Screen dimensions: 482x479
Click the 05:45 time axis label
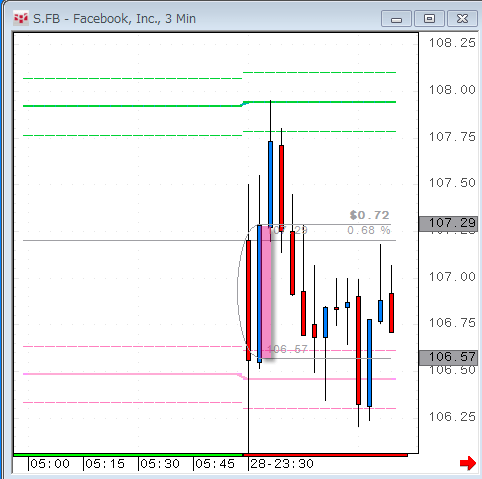tap(215, 464)
